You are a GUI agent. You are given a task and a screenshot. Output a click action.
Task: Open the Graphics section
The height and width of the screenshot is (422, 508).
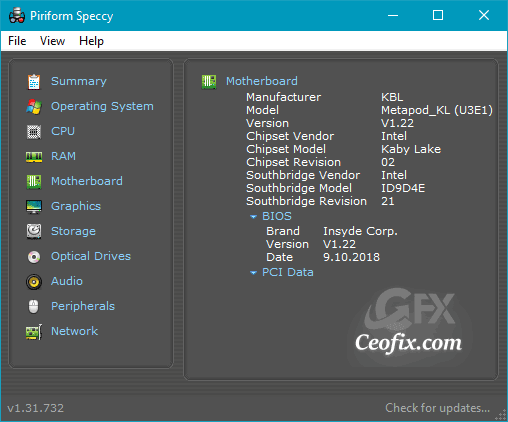tap(76, 206)
